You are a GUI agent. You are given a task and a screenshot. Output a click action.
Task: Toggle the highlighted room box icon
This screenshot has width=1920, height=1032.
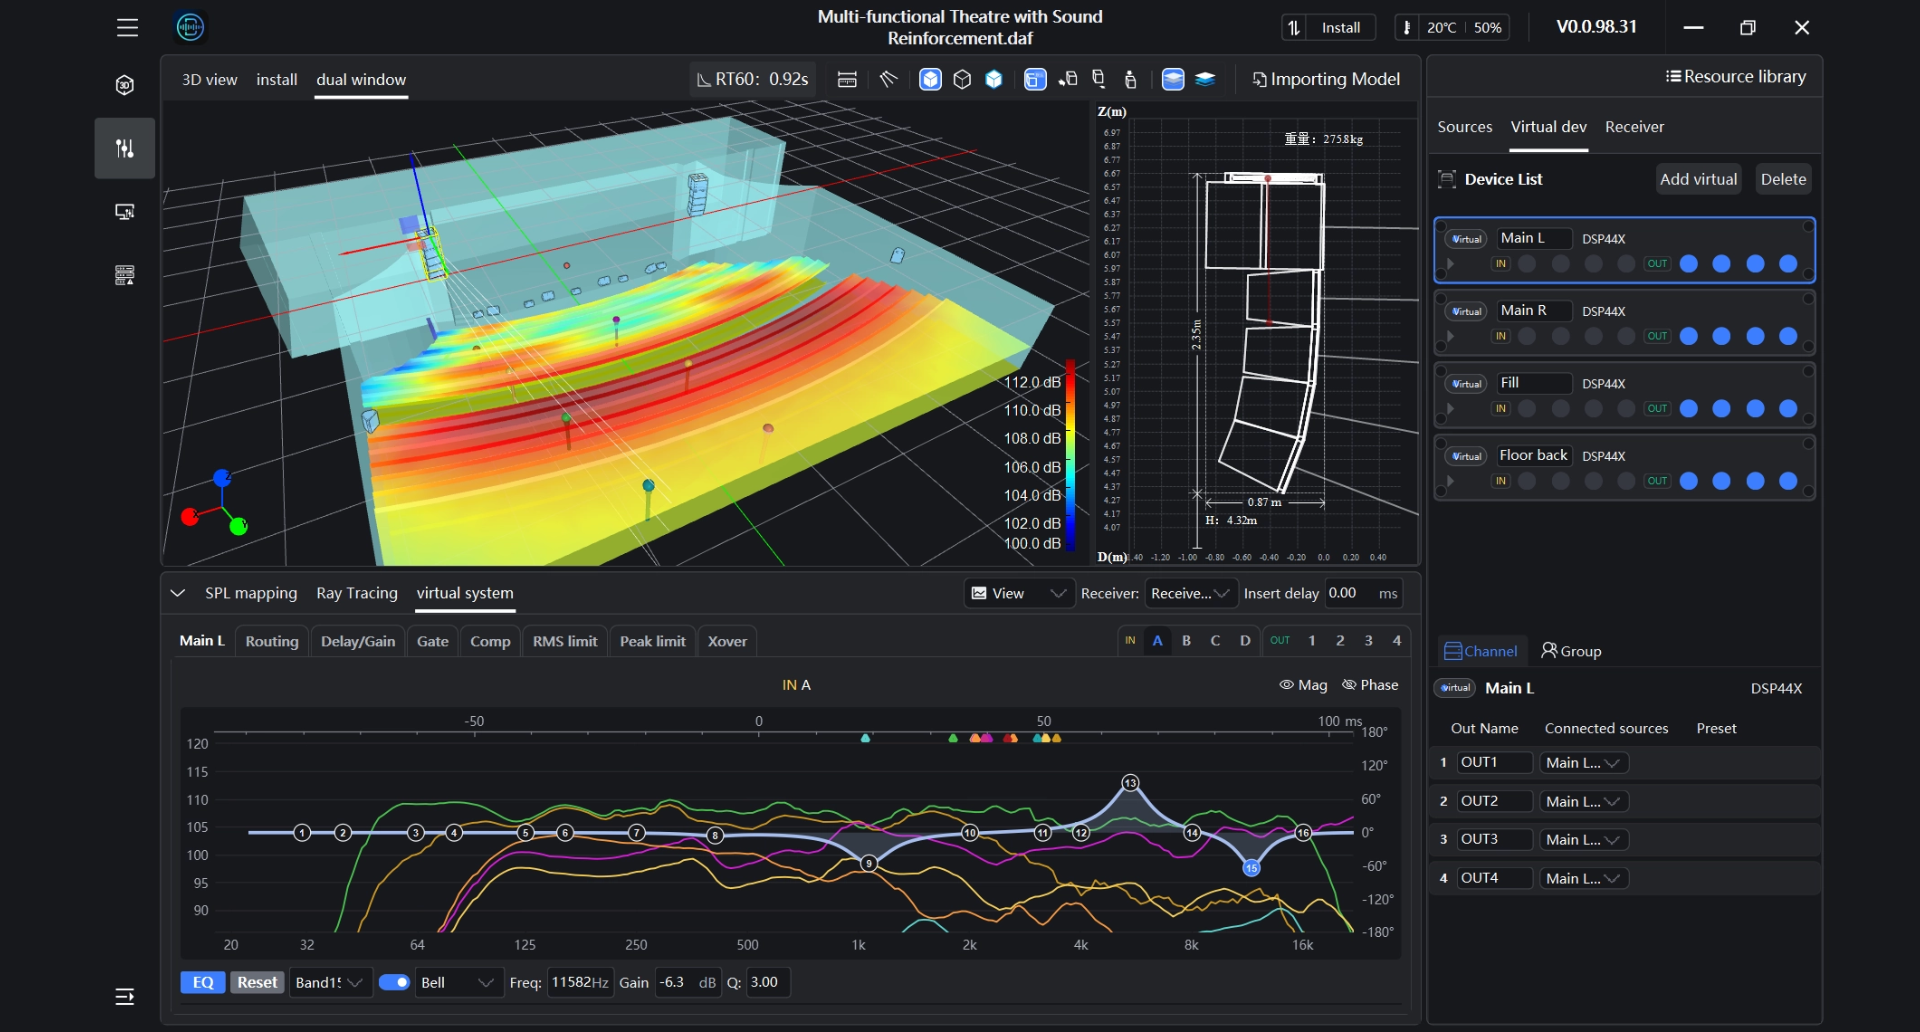1035,79
